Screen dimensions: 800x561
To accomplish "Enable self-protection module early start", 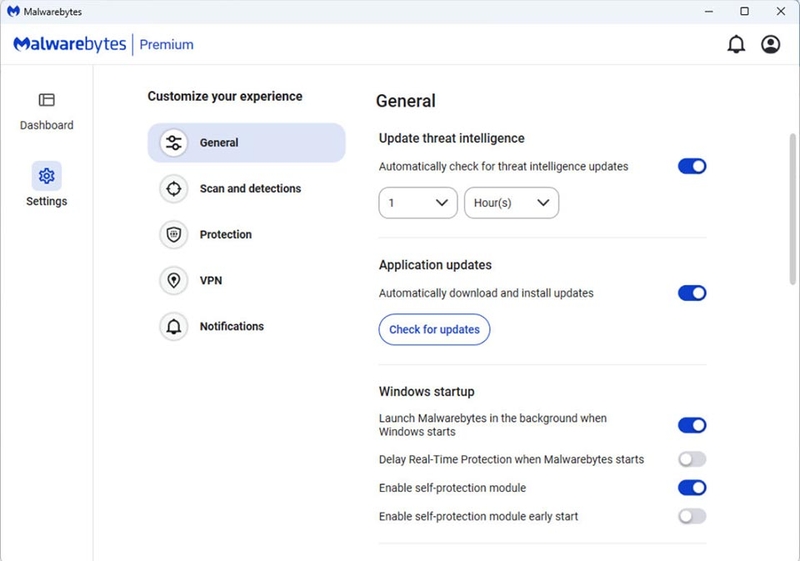I will click(x=692, y=517).
